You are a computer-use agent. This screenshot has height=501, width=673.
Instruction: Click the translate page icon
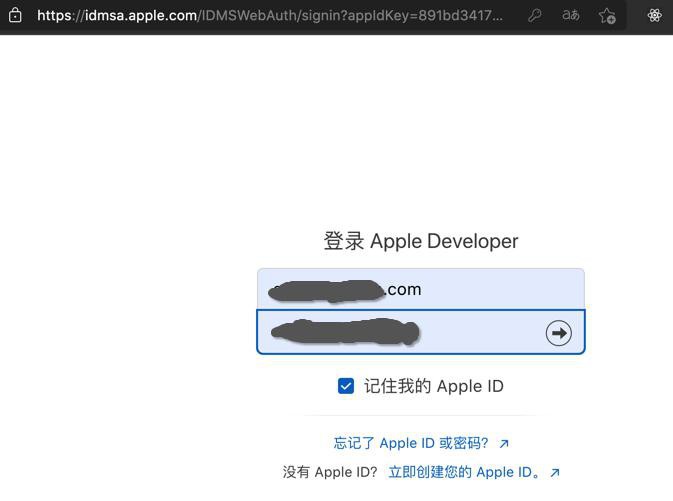571,15
